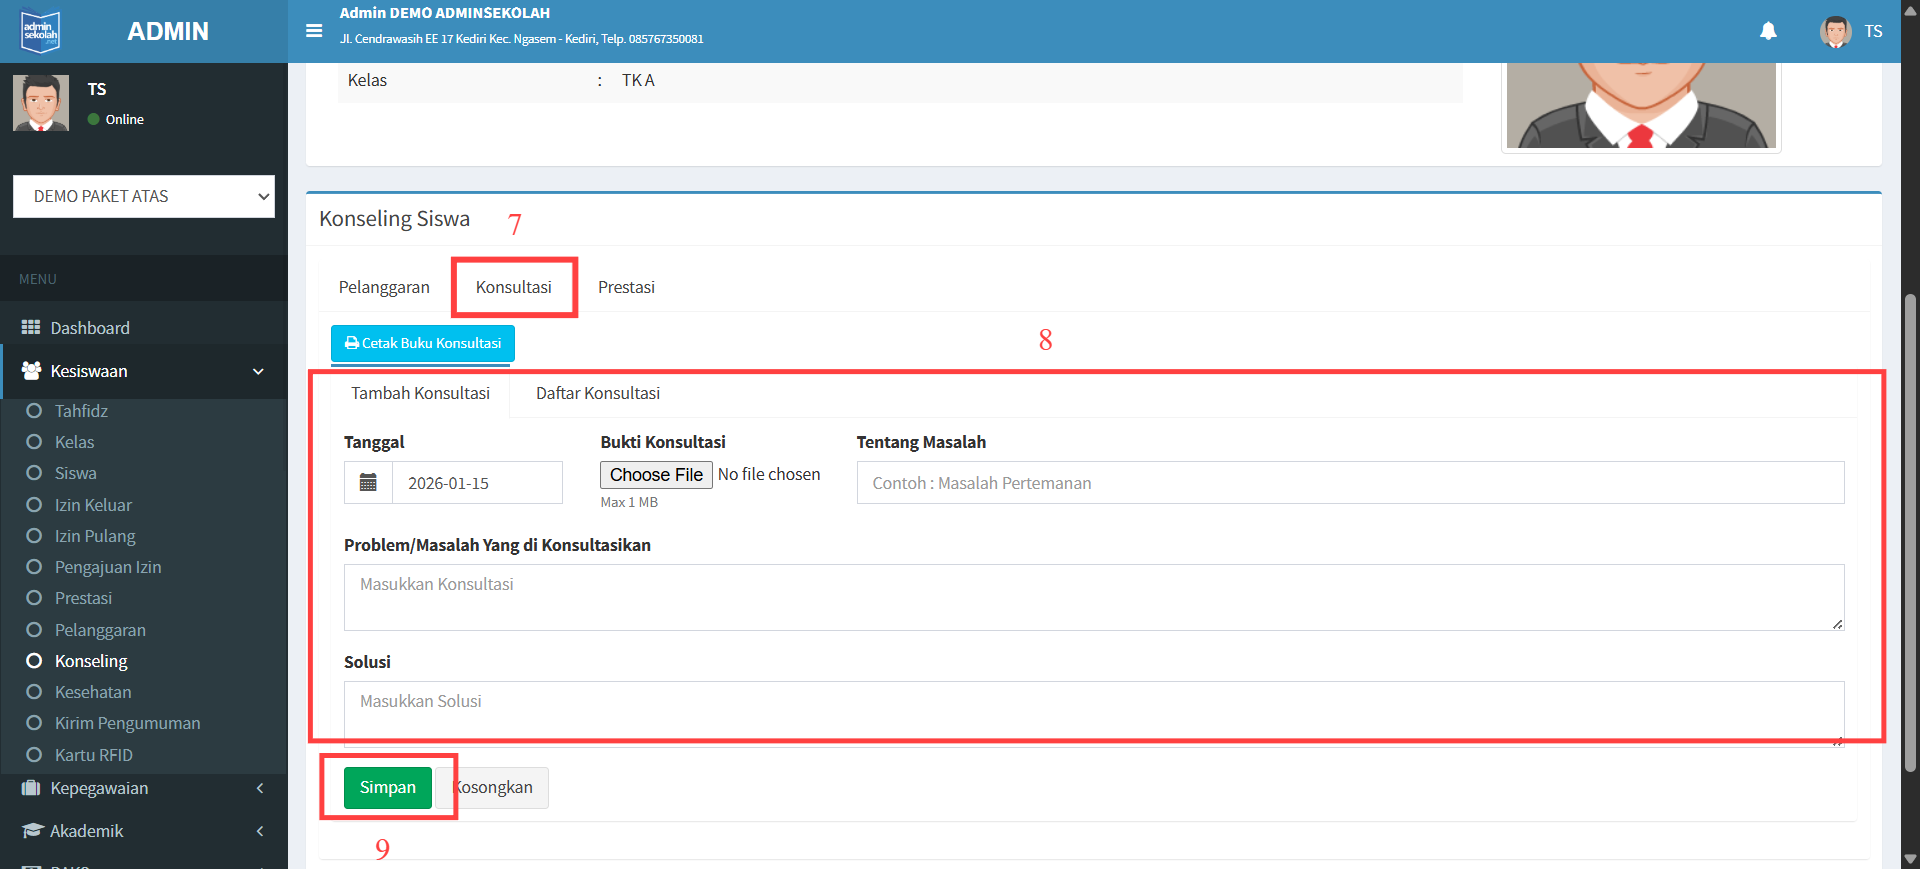Open the notification bell
Image resolution: width=1920 pixels, height=869 pixels.
pyautogui.click(x=1768, y=31)
